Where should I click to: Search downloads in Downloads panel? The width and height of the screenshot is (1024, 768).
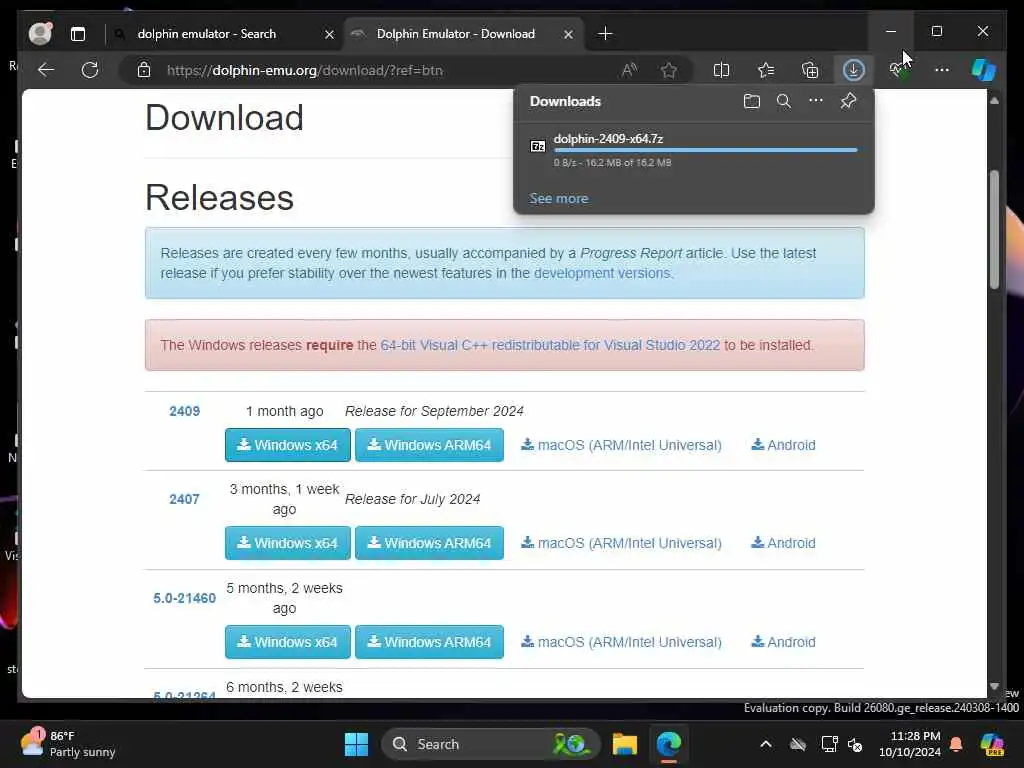pyautogui.click(x=784, y=101)
